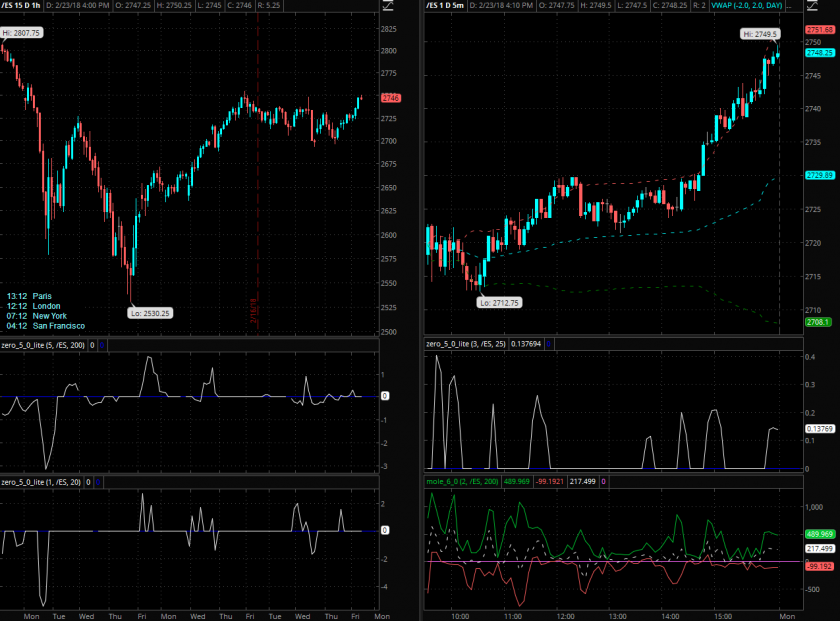Click the zero_5_0_lite (1, /ES, 20) study header

point(41,482)
